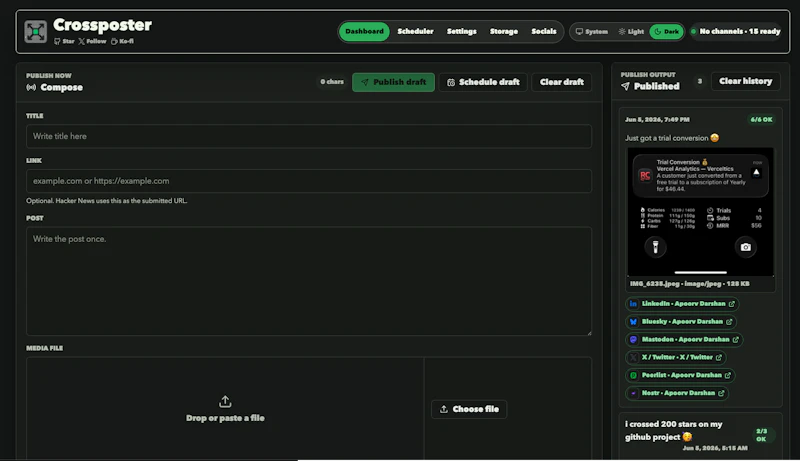This screenshot has height=461, width=800.
Task: Select the System theme option
Action: (x=592, y=32)
